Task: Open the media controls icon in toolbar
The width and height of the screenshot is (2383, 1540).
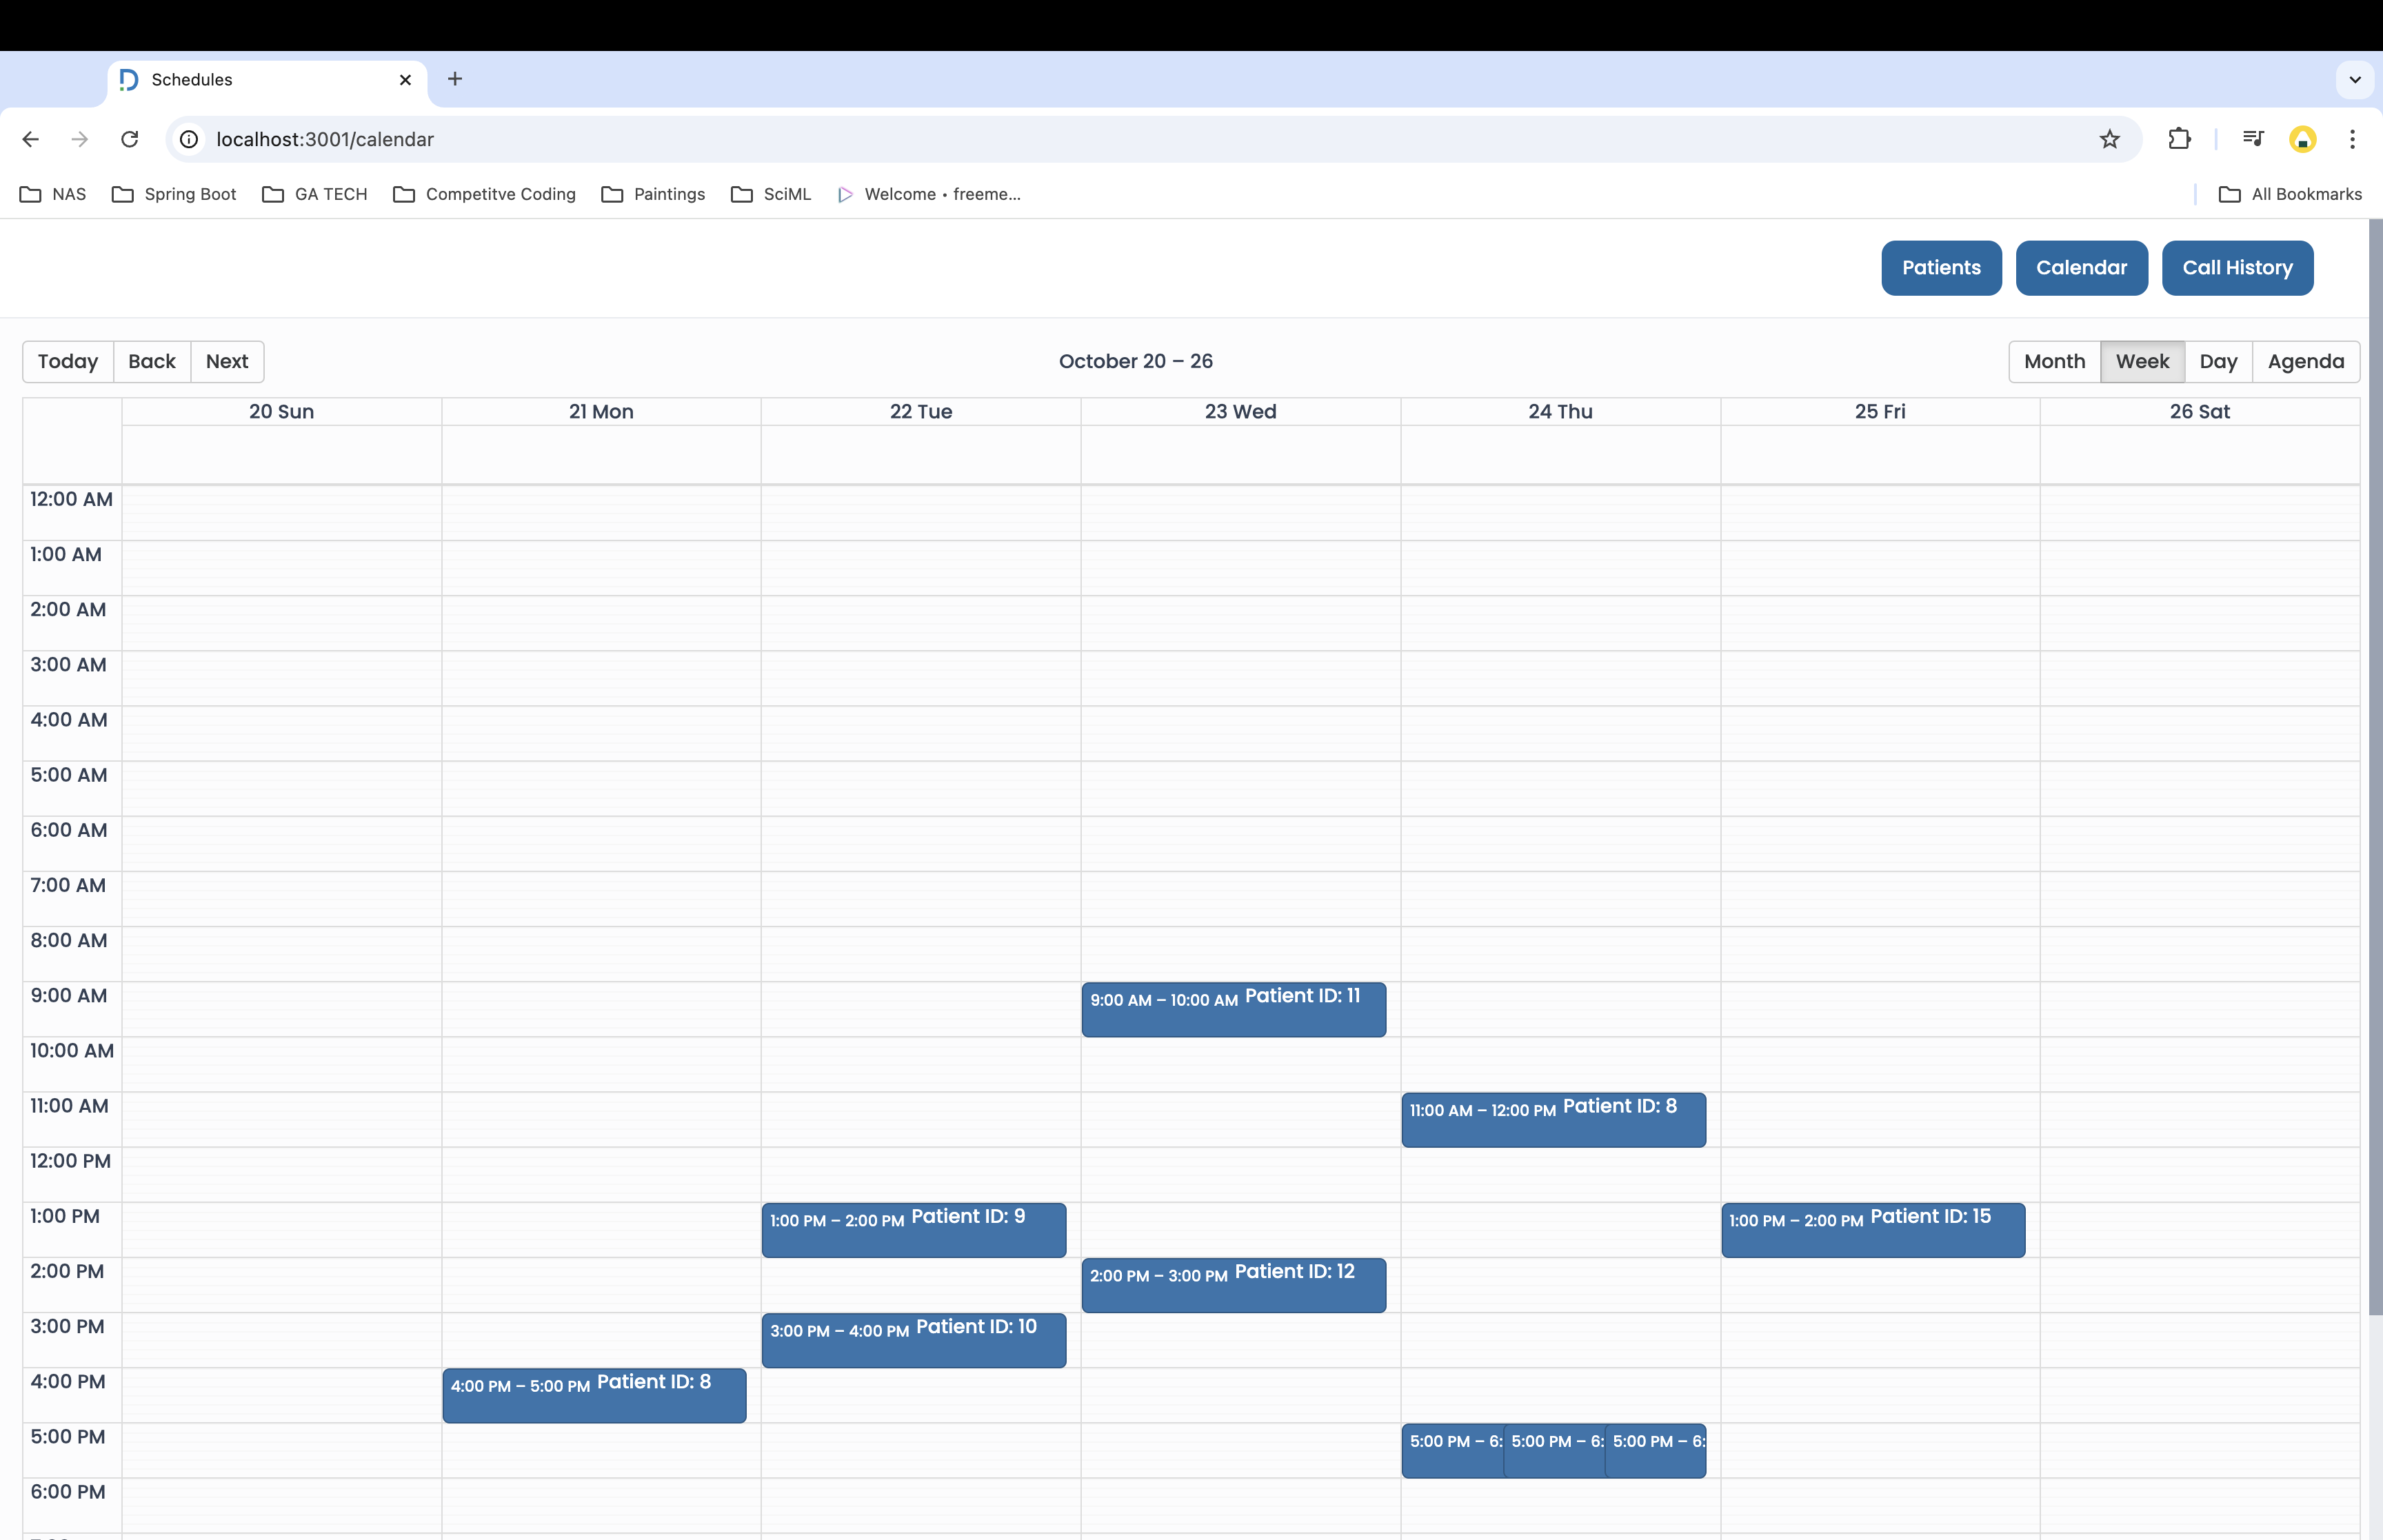Action: point(2252,139)
